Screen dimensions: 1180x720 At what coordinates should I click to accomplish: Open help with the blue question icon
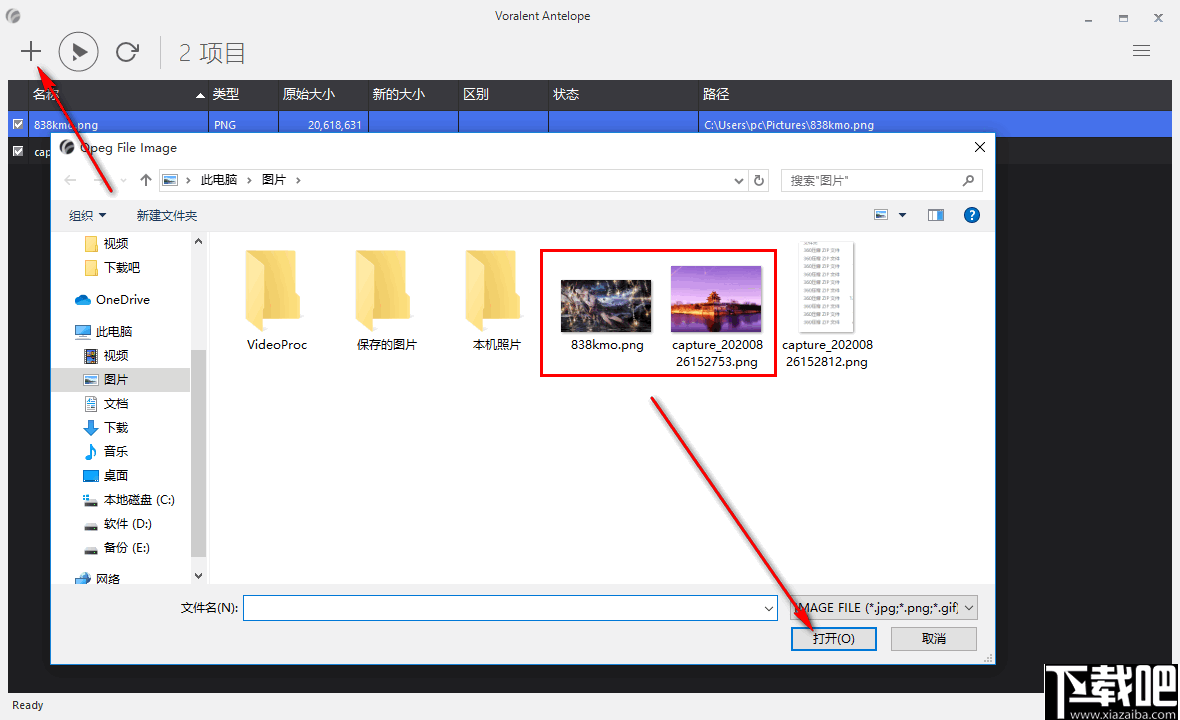point(972,215)
